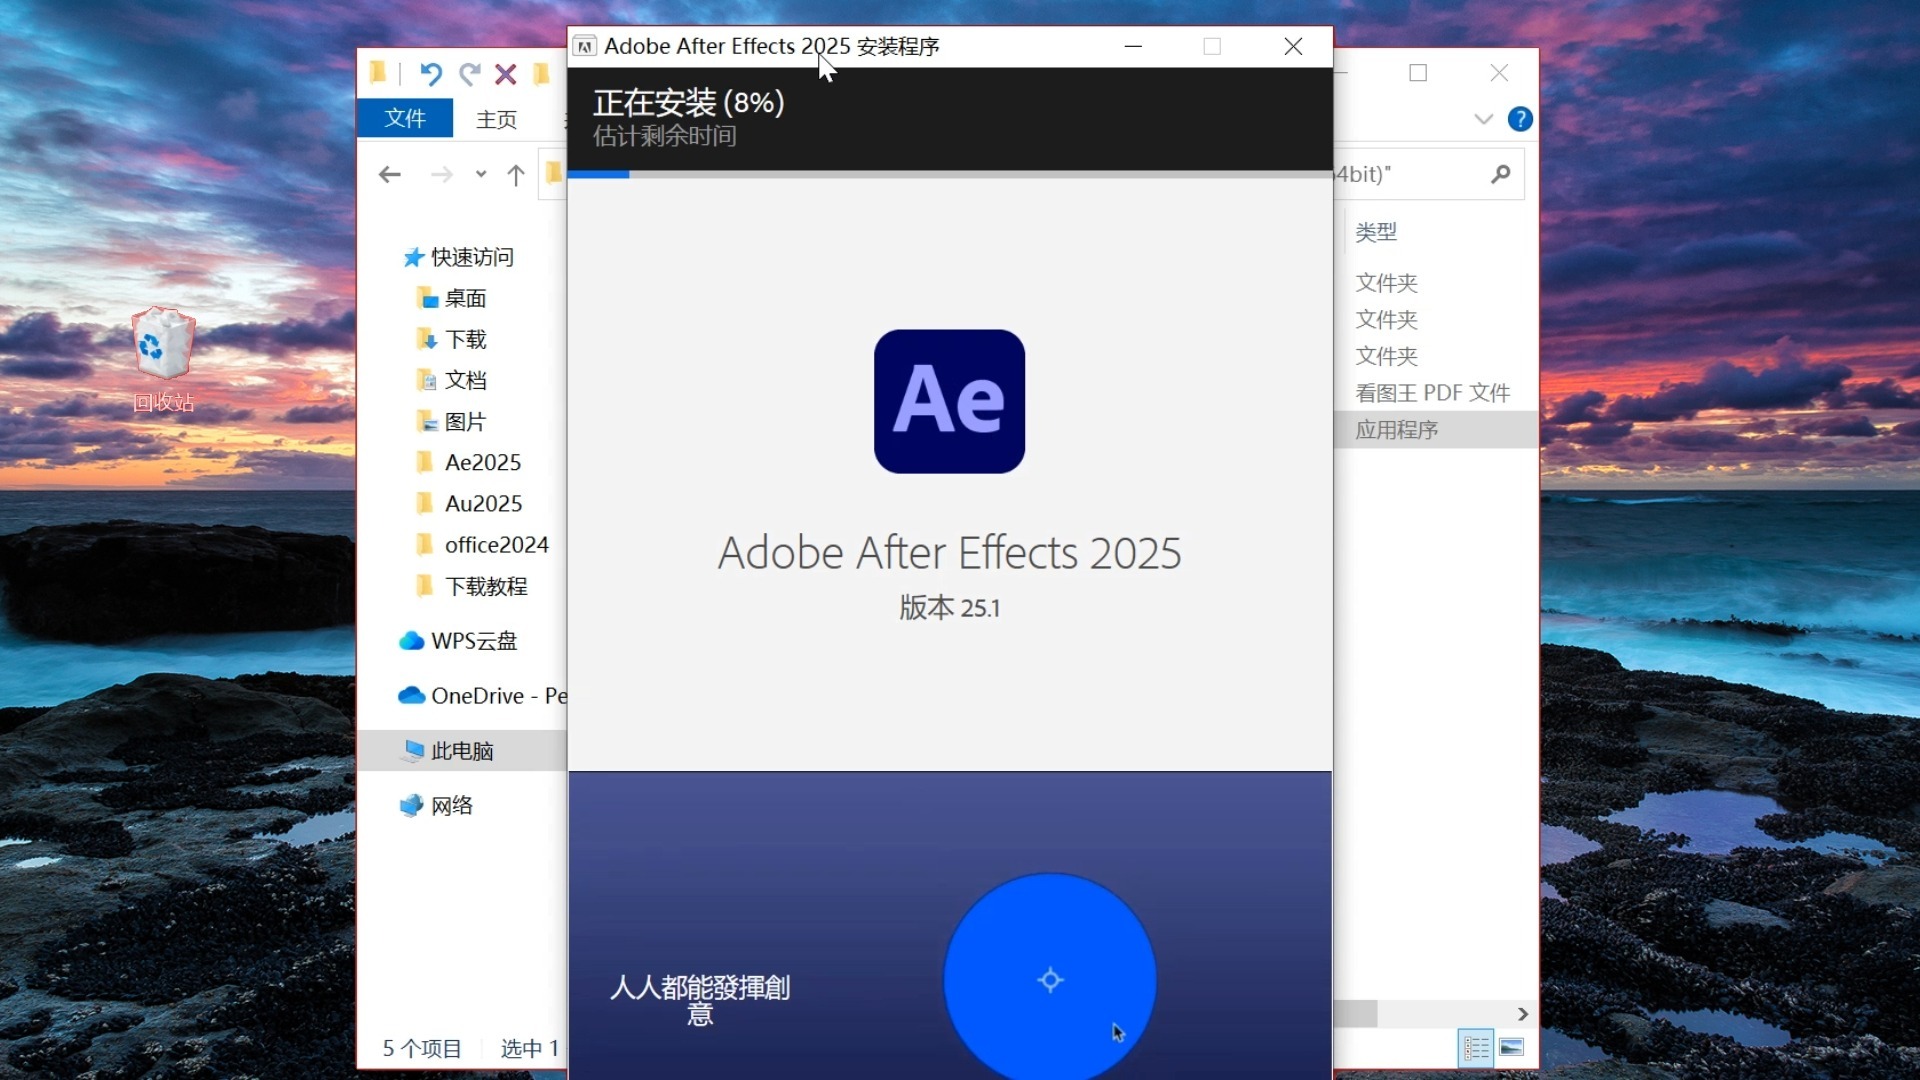1920x1080 pixels.
Task: Open the 主页 ribbon tab
Action: pos(496,119)
